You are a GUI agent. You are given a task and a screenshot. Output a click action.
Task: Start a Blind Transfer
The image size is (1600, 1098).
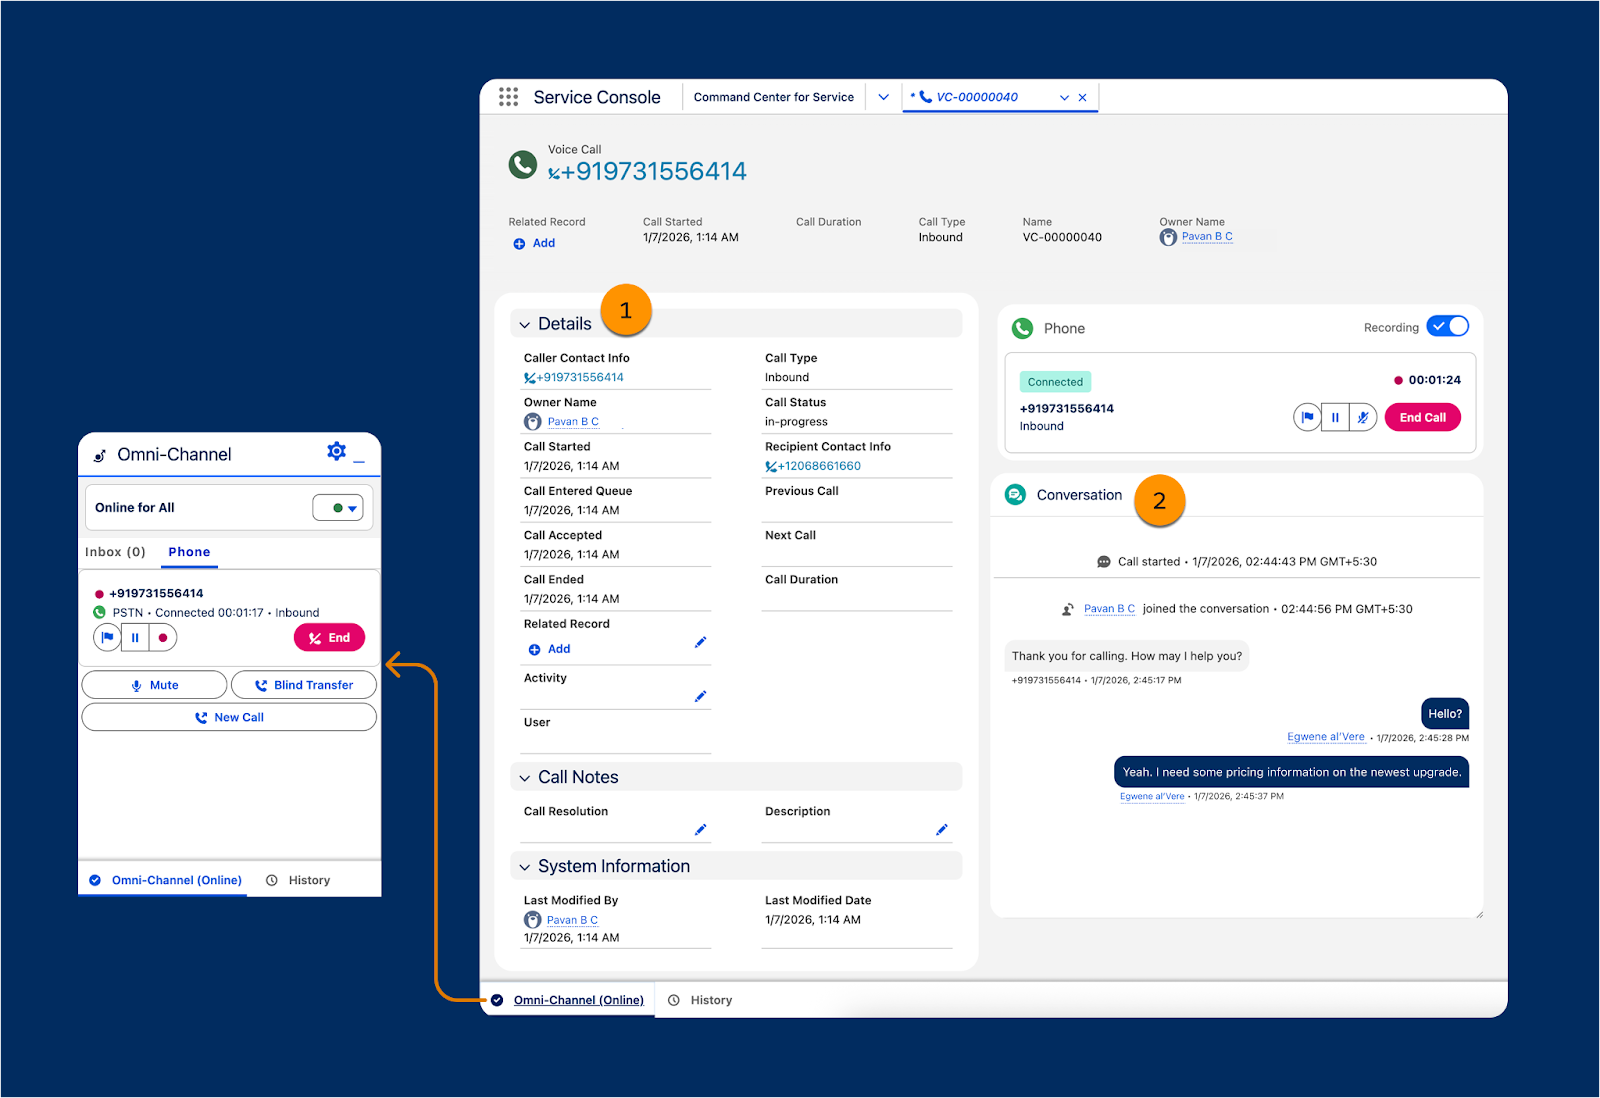pos(304,685)
